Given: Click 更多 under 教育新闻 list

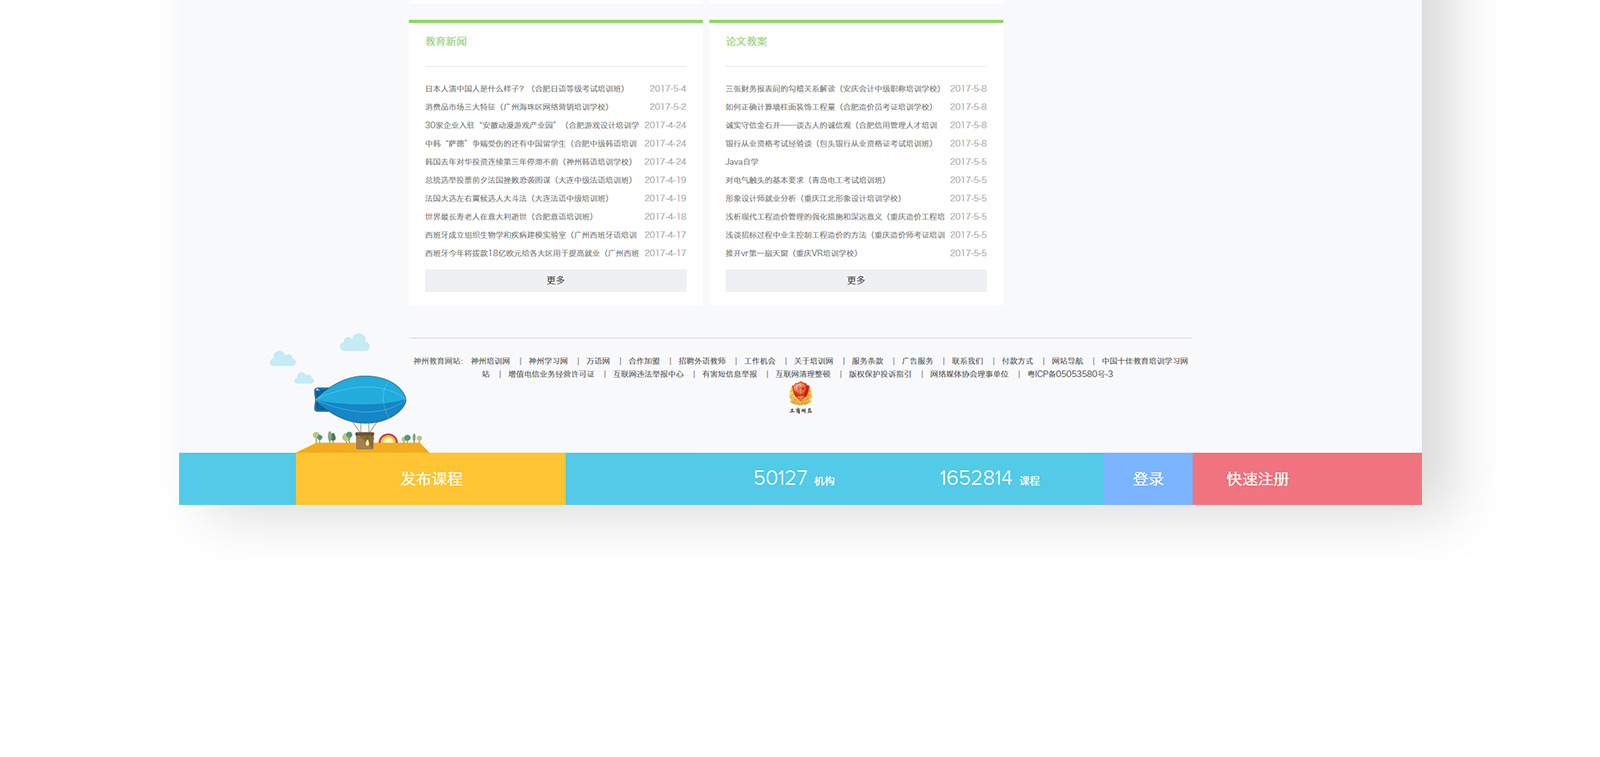Looking at the screenshot, I should [x=555, y=281].
